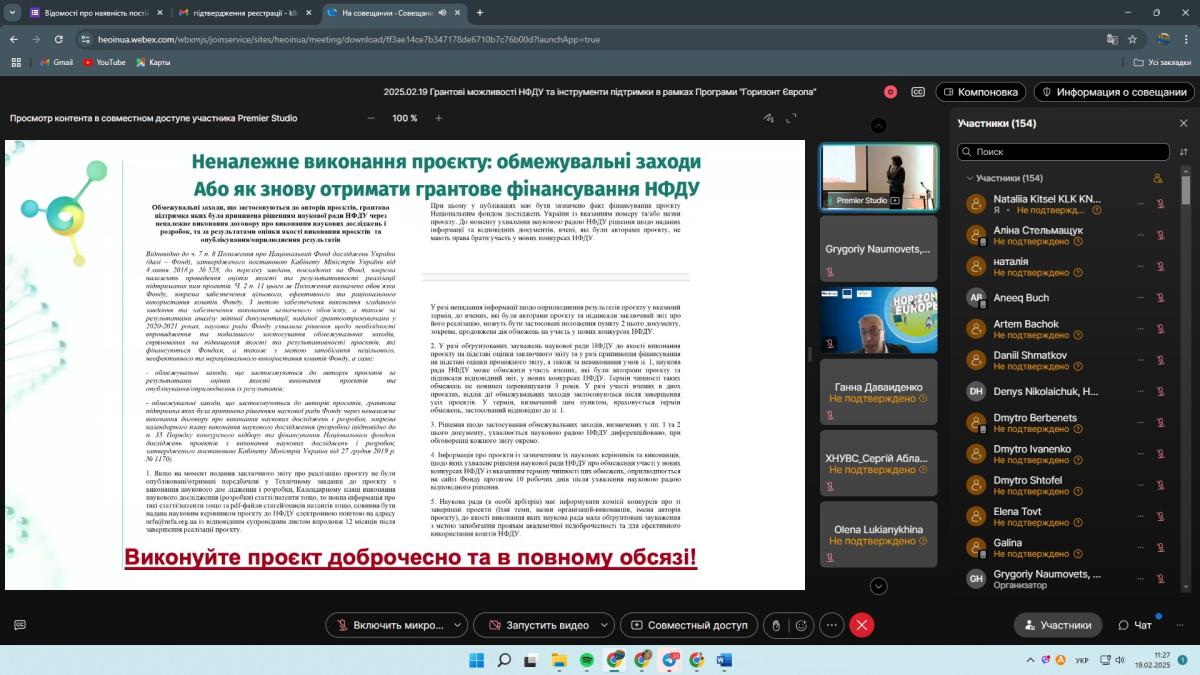Viewport: 1200px width, 675px height.
Task: Collapse the Участники (154) group
Action: pos(968,178)
